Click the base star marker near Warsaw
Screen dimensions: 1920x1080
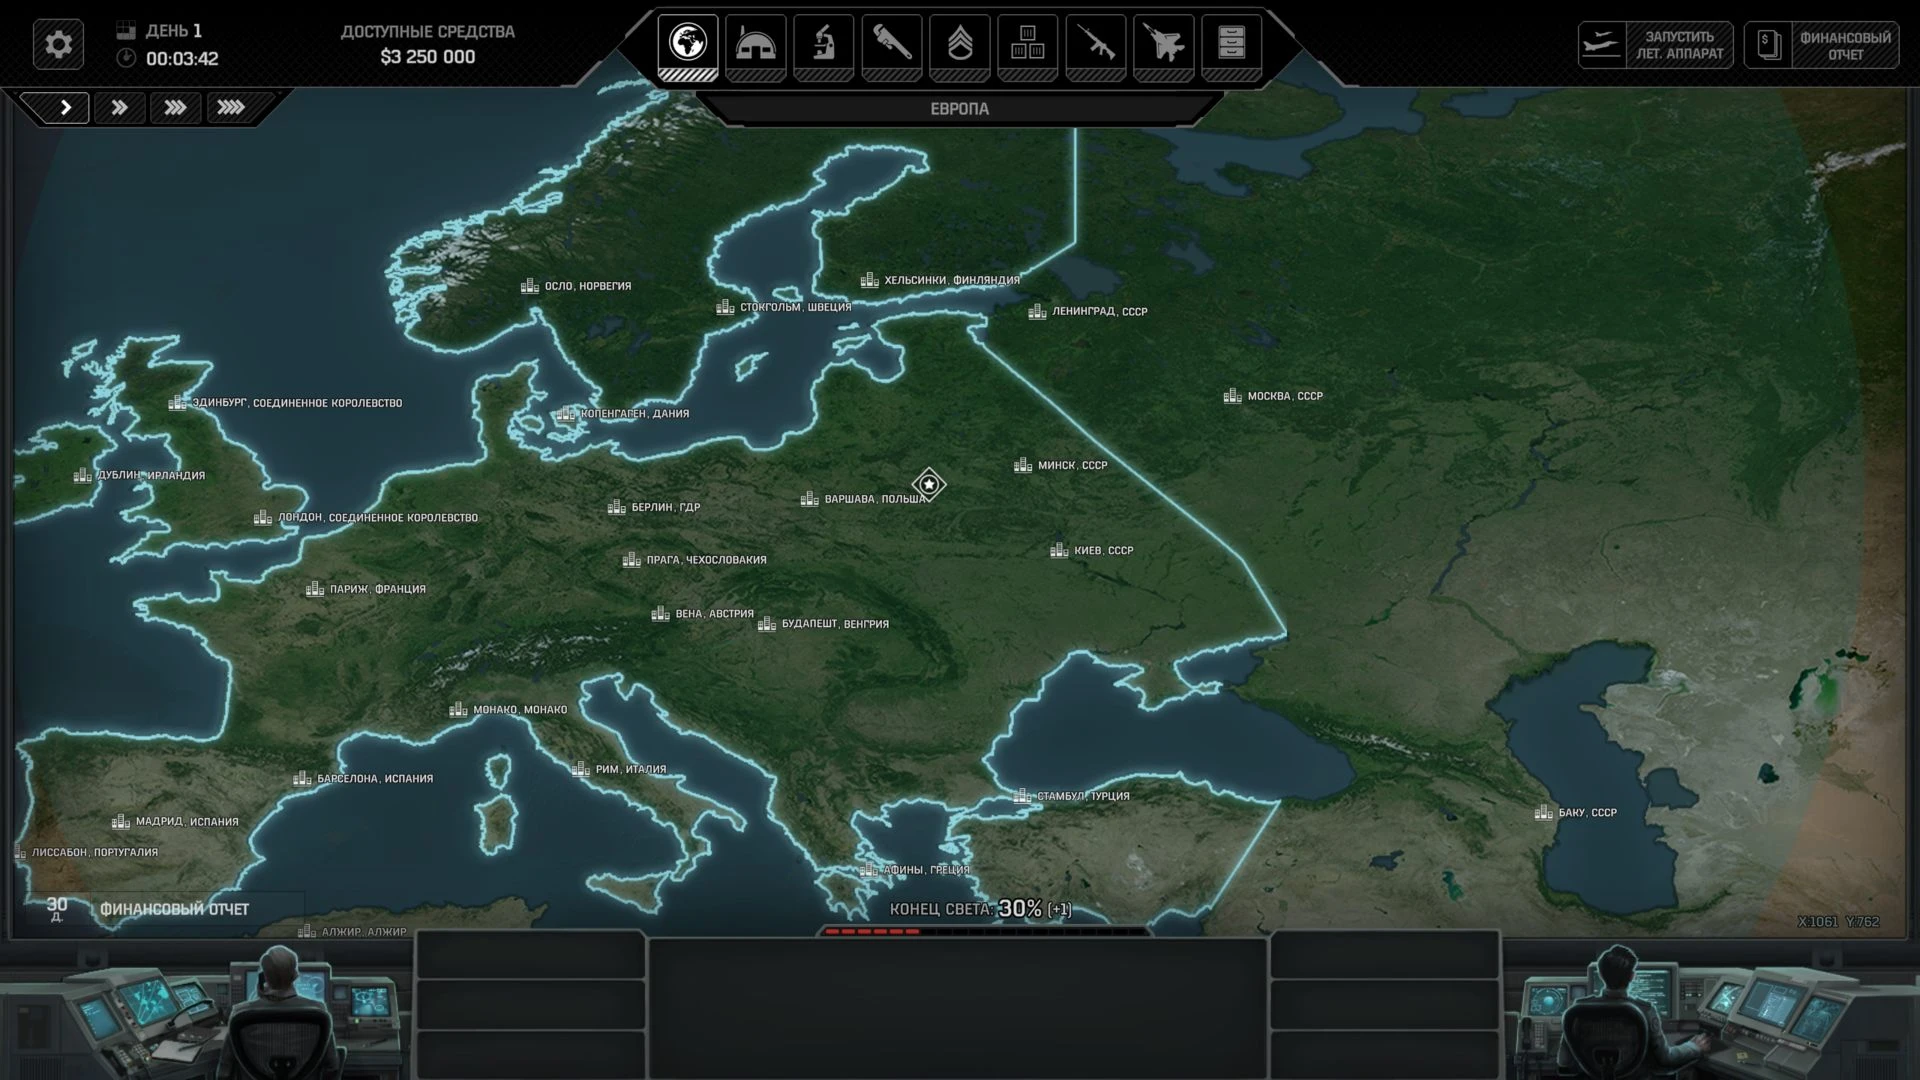tap(929, 485)
